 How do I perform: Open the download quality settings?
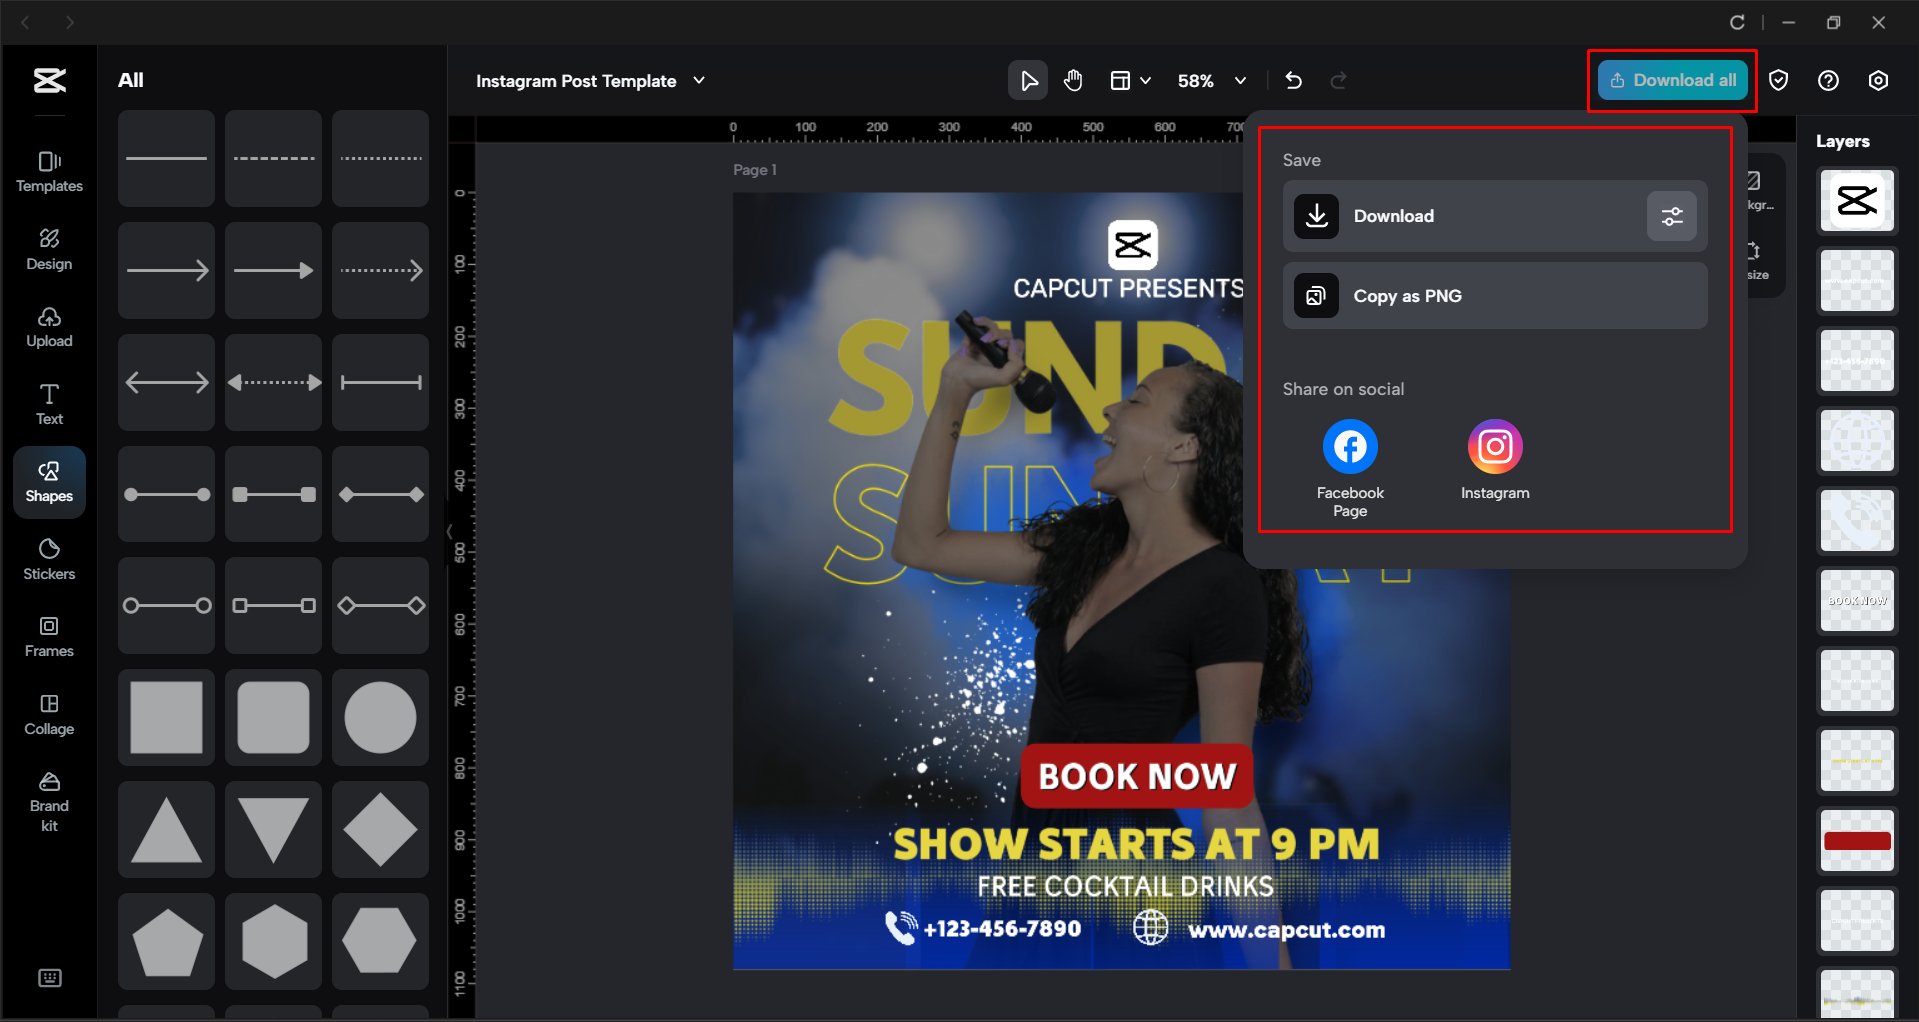coord(1671,216)
